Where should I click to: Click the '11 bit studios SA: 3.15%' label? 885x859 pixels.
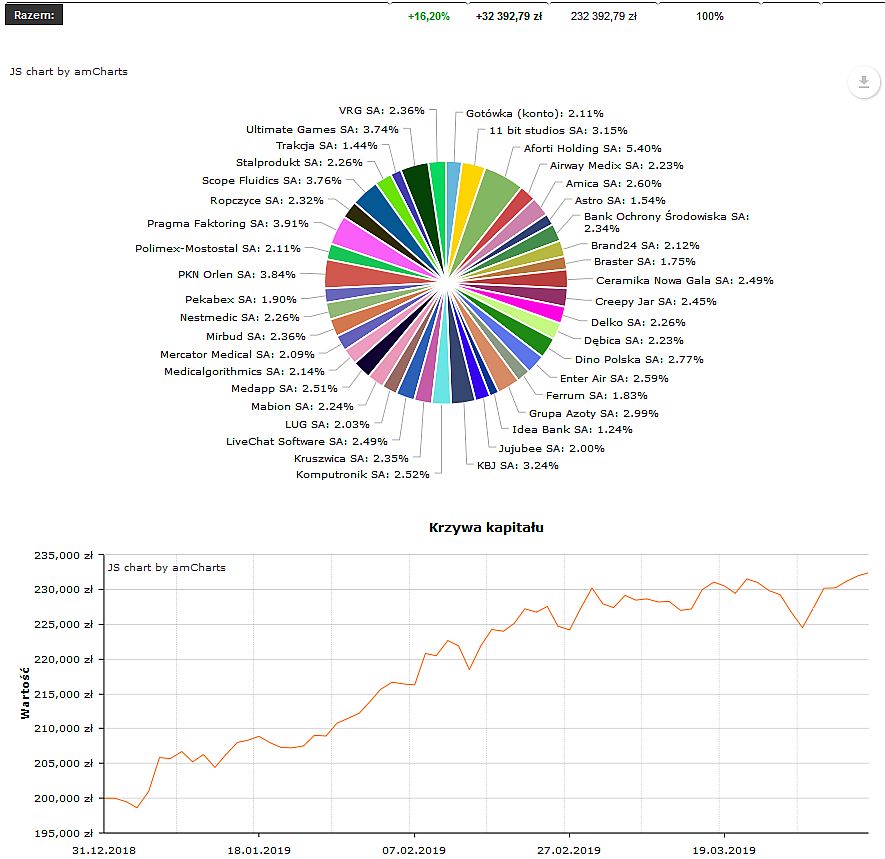click(558, 130)
